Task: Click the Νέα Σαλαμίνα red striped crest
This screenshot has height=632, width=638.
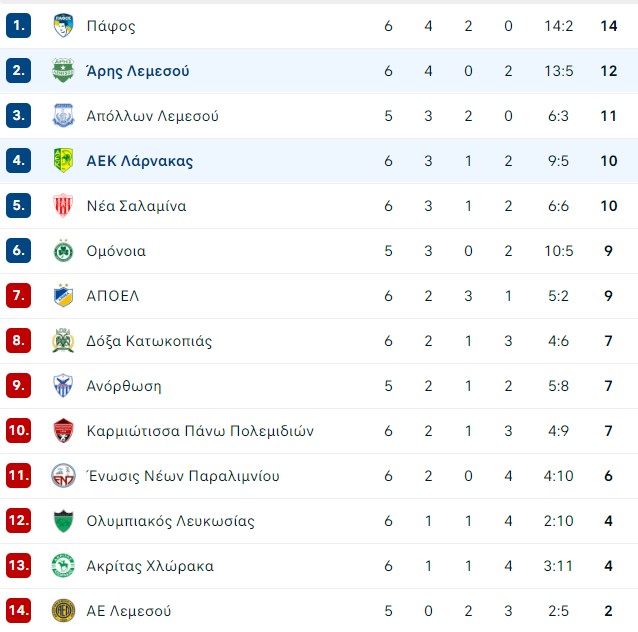Action: (63, 206)
